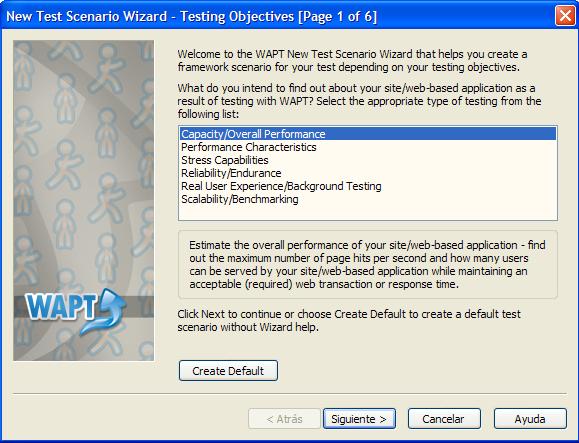The height and width of the screenshot is (443, 579).
Task: Click the Welcome to WAPT intro paragraph
Action: (x=352, y=61)
